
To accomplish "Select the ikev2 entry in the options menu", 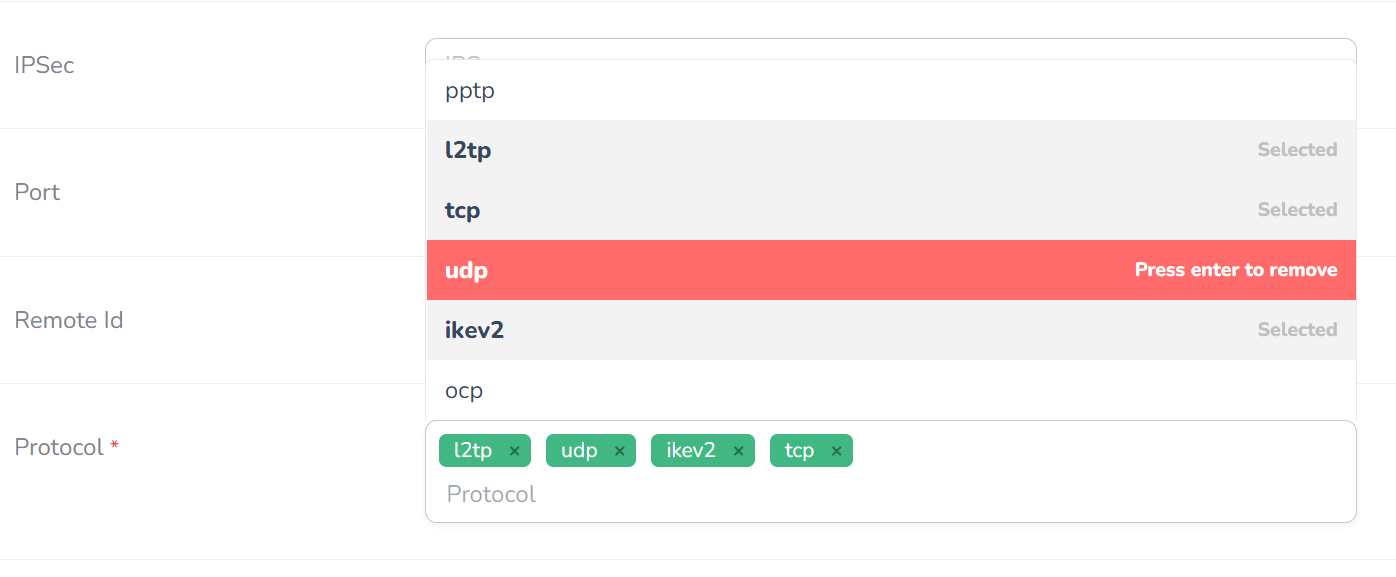I will 890,330.
